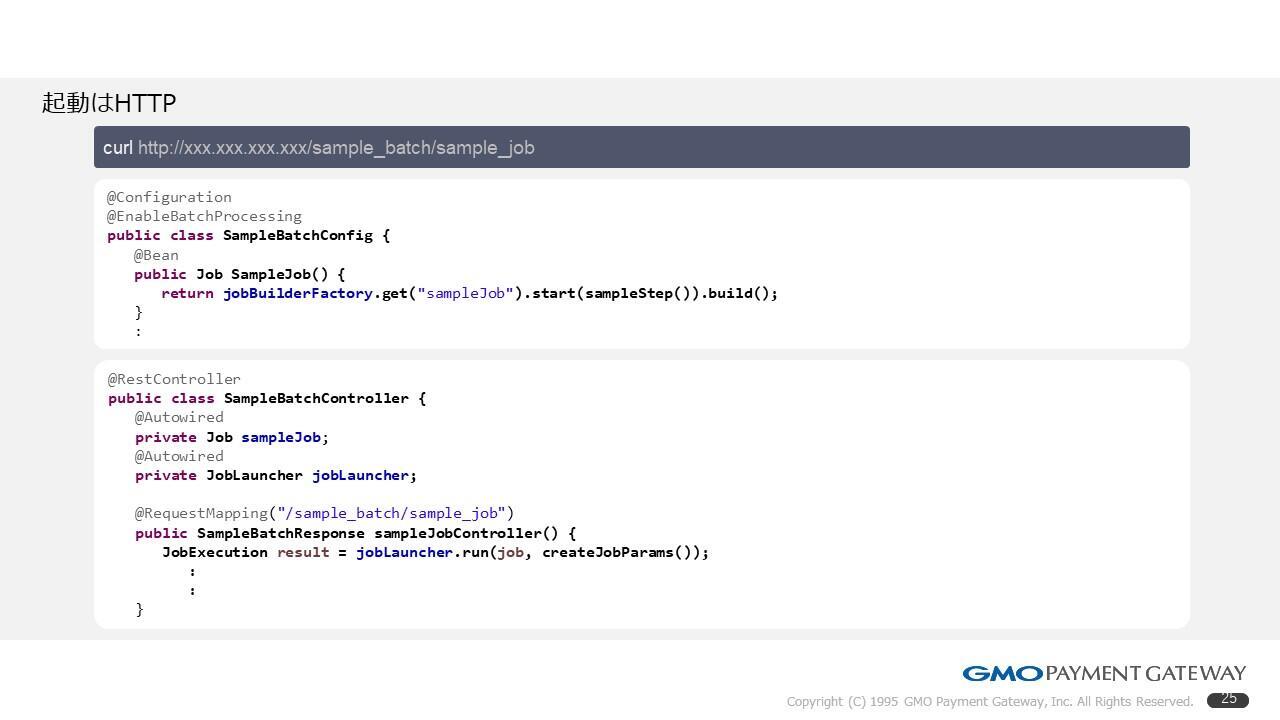The height and width of the screenshot is (720, 1280).
Task: Click the slide title "起動はHTTP"
Action: point(109,103)
